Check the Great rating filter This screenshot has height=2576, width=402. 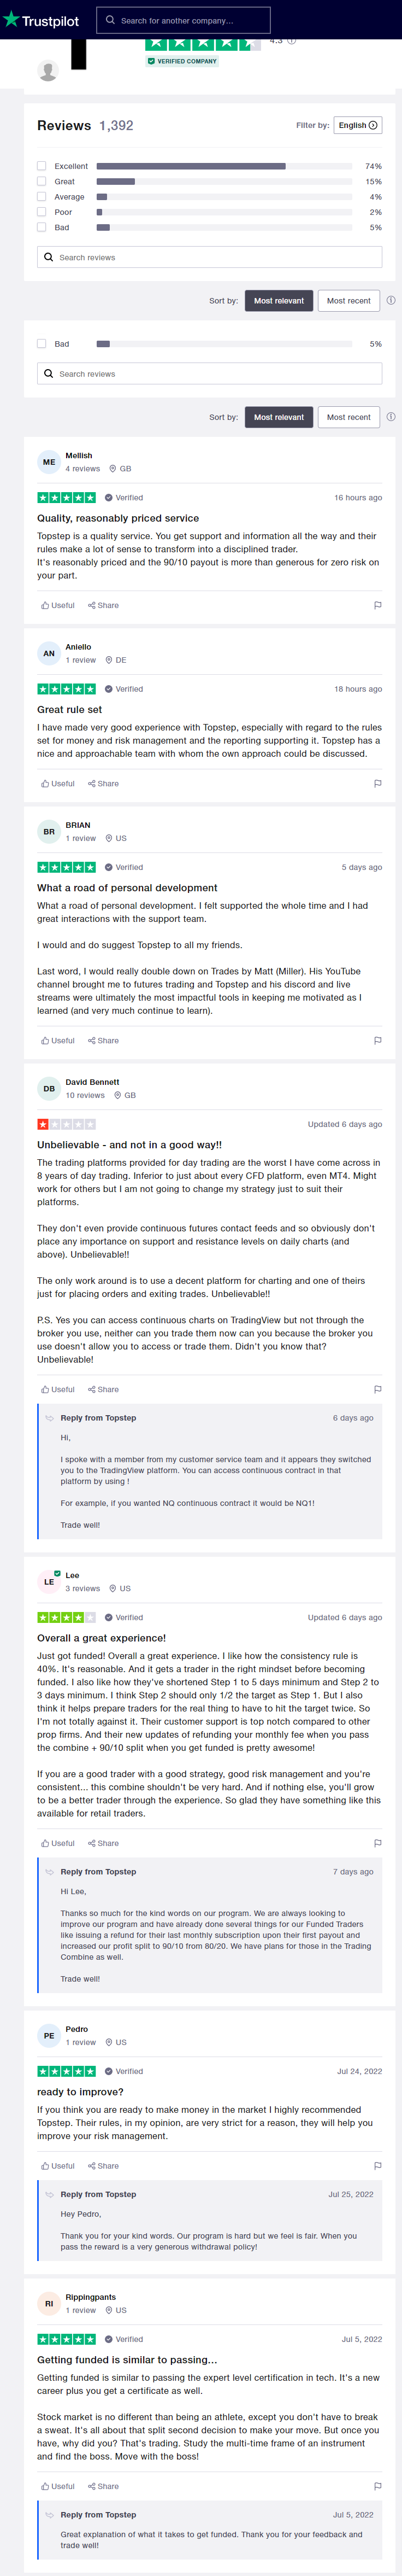pyautogui.click(x=42, y=181)
